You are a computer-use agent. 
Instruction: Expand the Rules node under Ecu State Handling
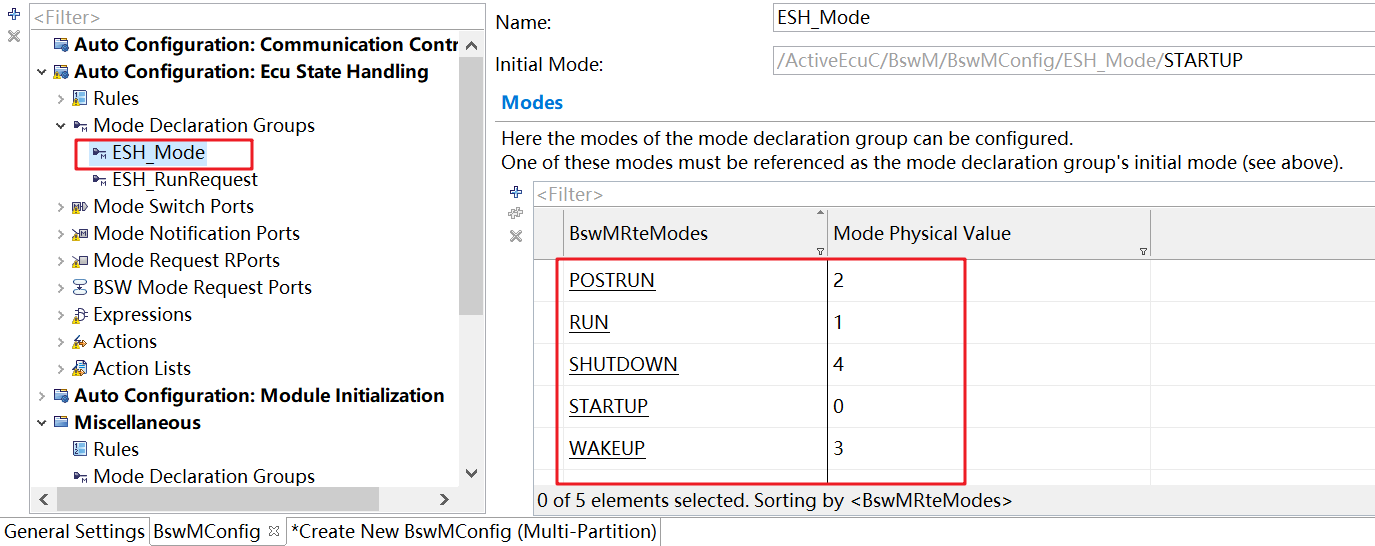point(61,99)
